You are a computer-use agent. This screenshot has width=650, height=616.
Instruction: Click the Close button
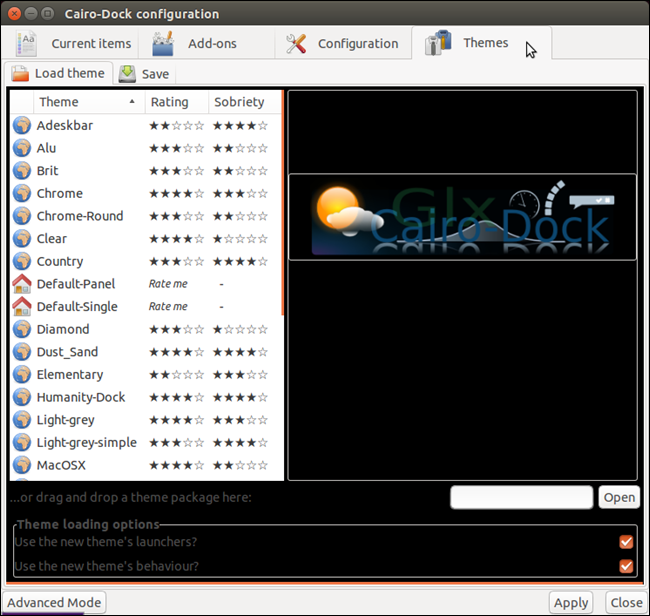click(626, 602)
